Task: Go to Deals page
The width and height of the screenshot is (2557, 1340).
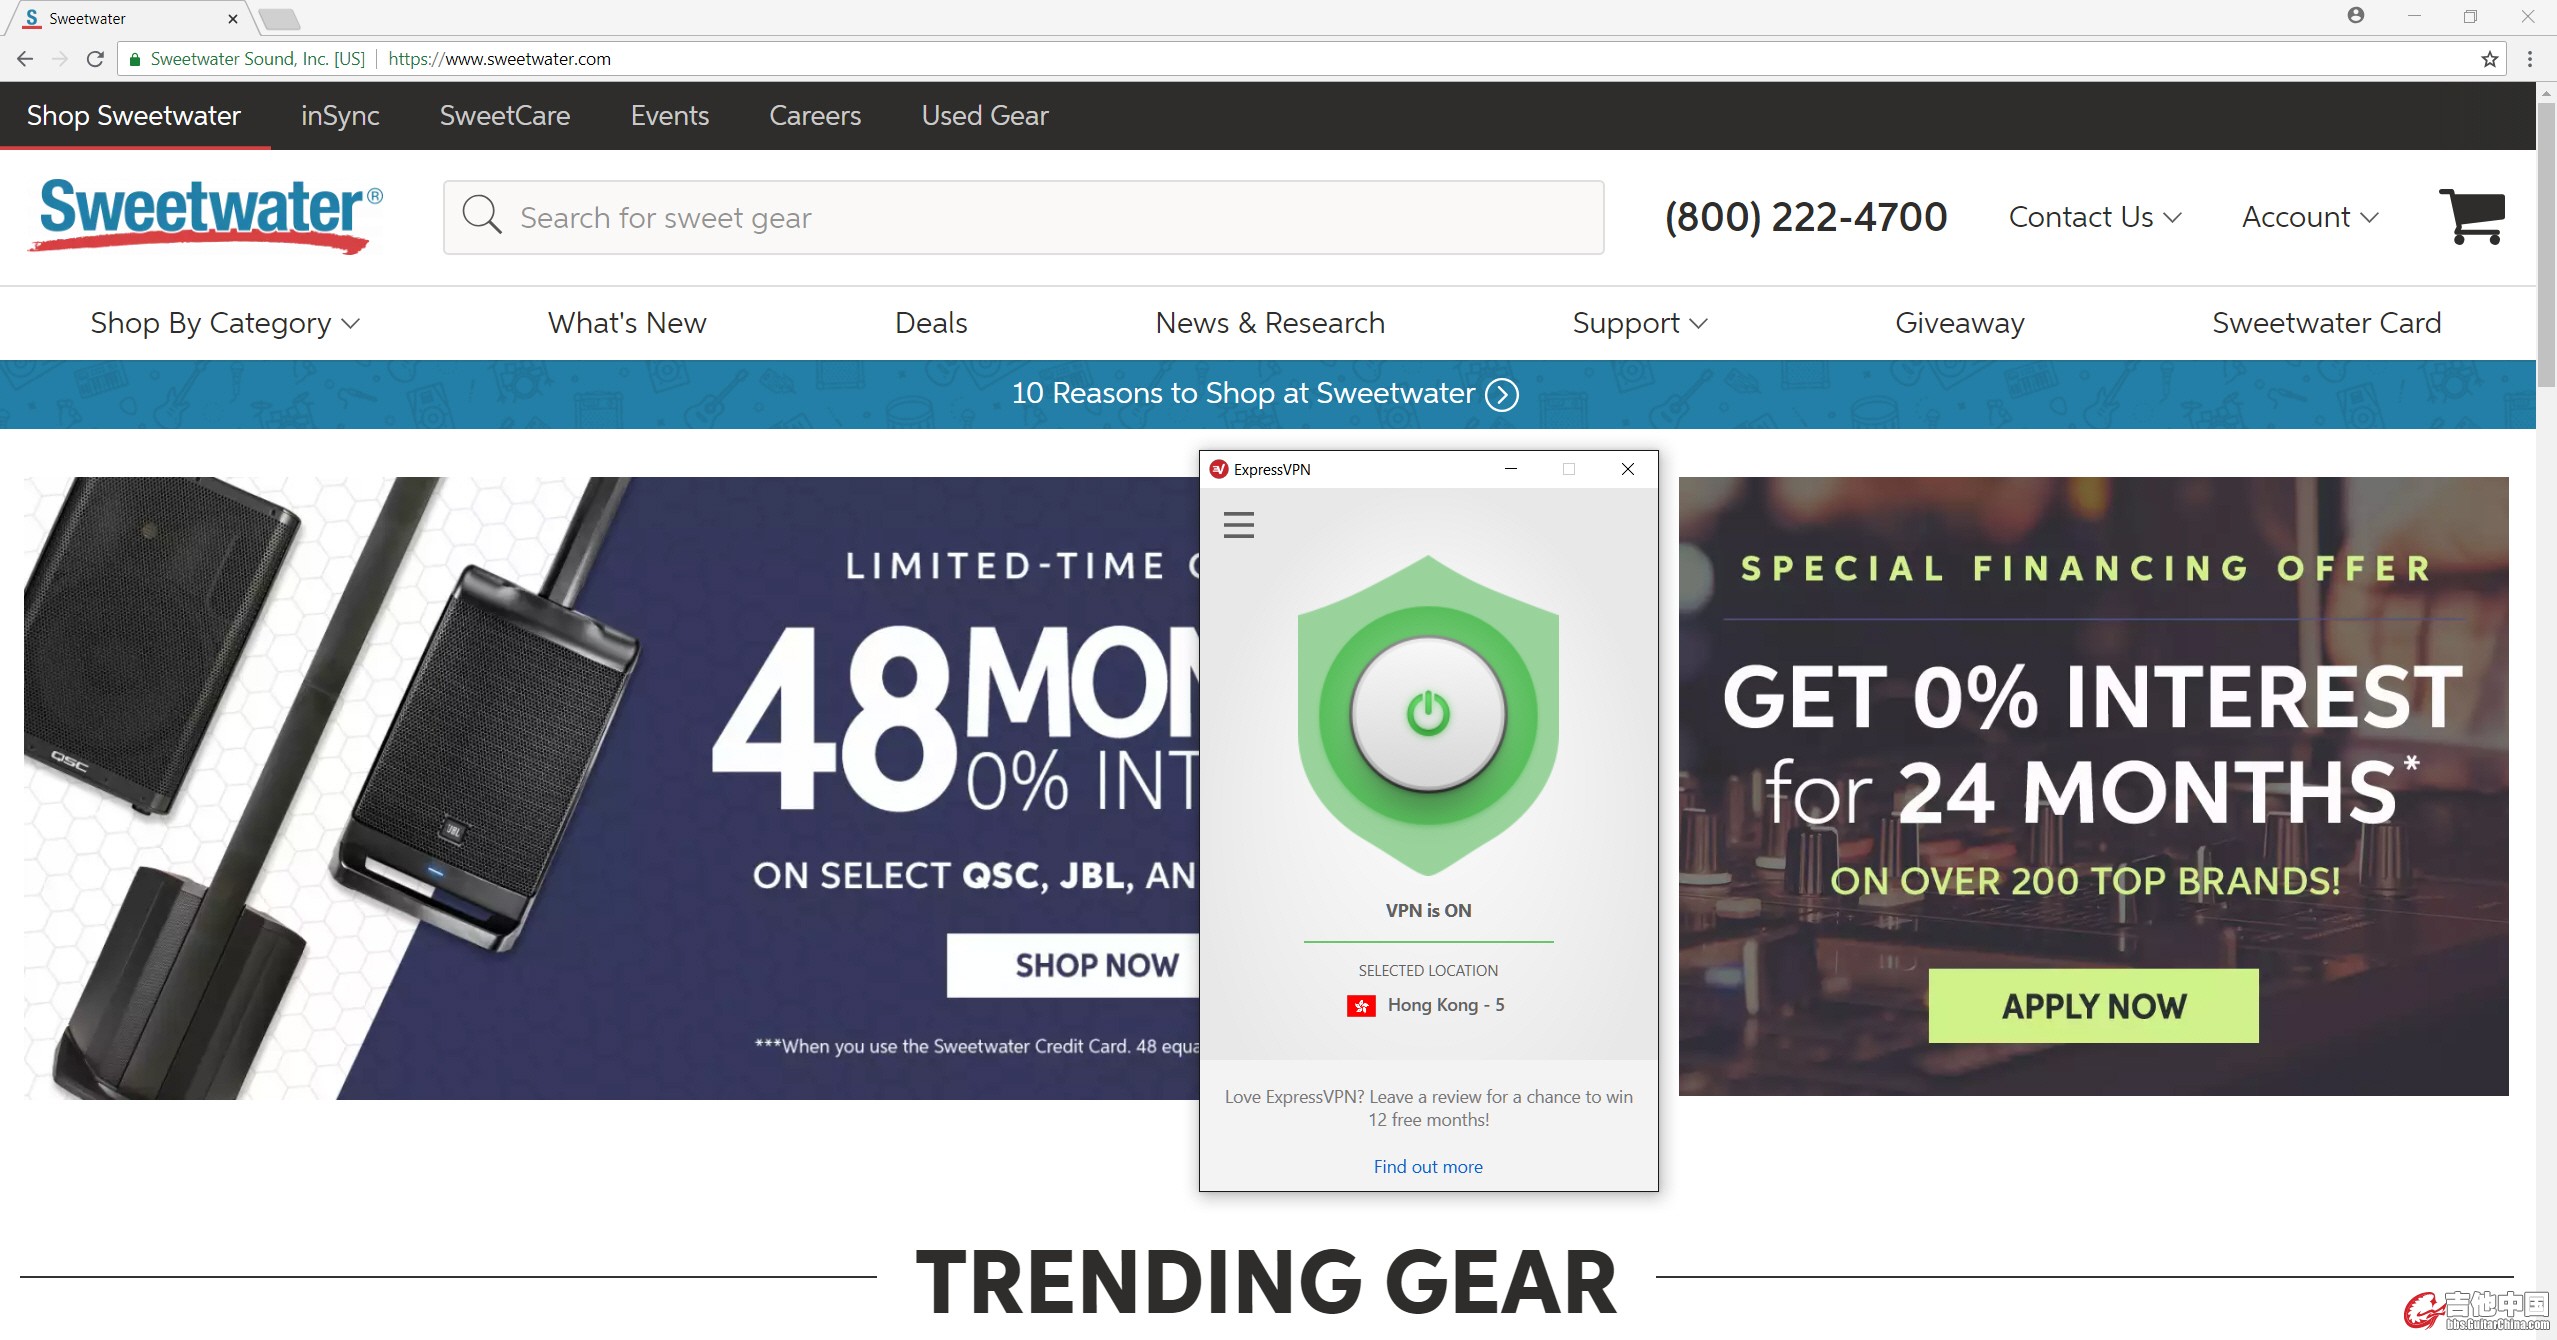Action: (x=931, y=323)
